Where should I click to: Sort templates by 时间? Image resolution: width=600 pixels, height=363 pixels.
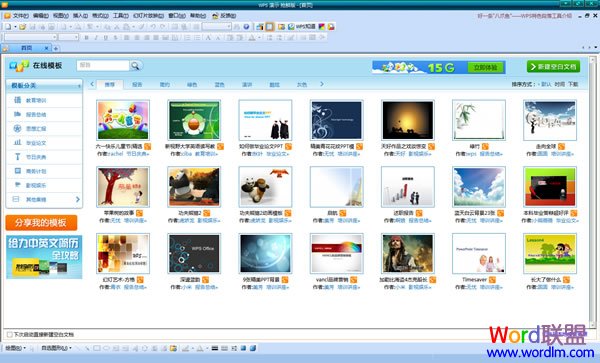(x=559, y=84)
